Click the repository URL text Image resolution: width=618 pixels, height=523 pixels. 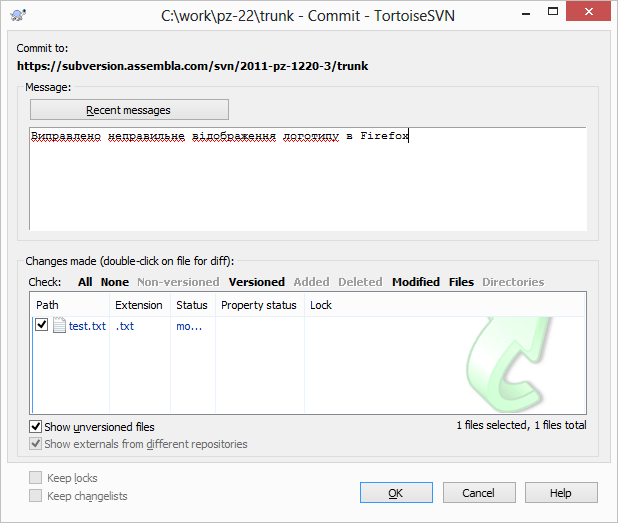192,66
